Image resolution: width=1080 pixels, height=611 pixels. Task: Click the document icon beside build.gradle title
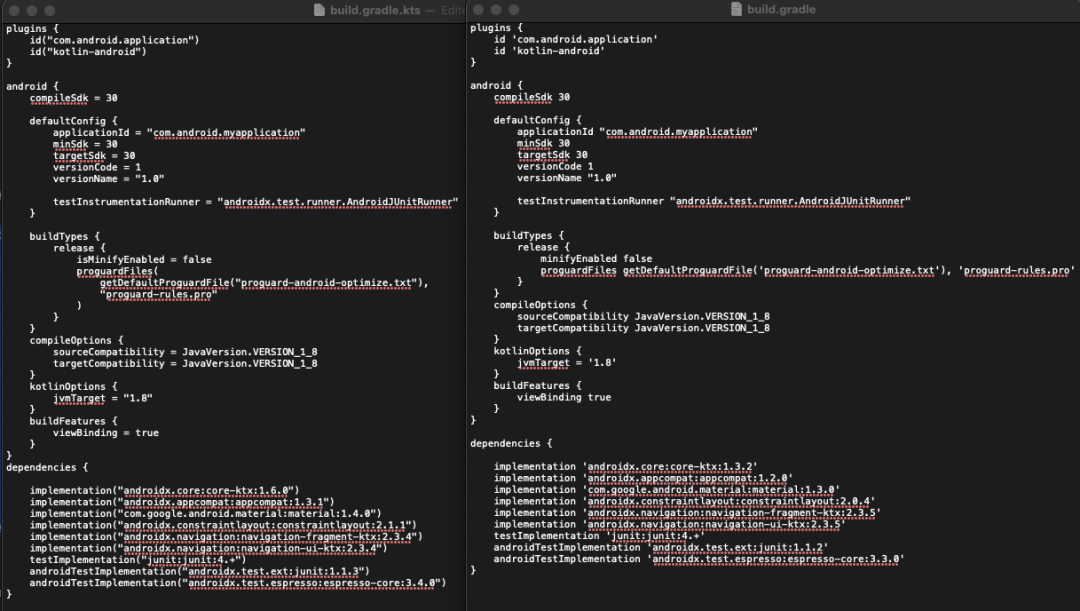(x=736, y=9)
